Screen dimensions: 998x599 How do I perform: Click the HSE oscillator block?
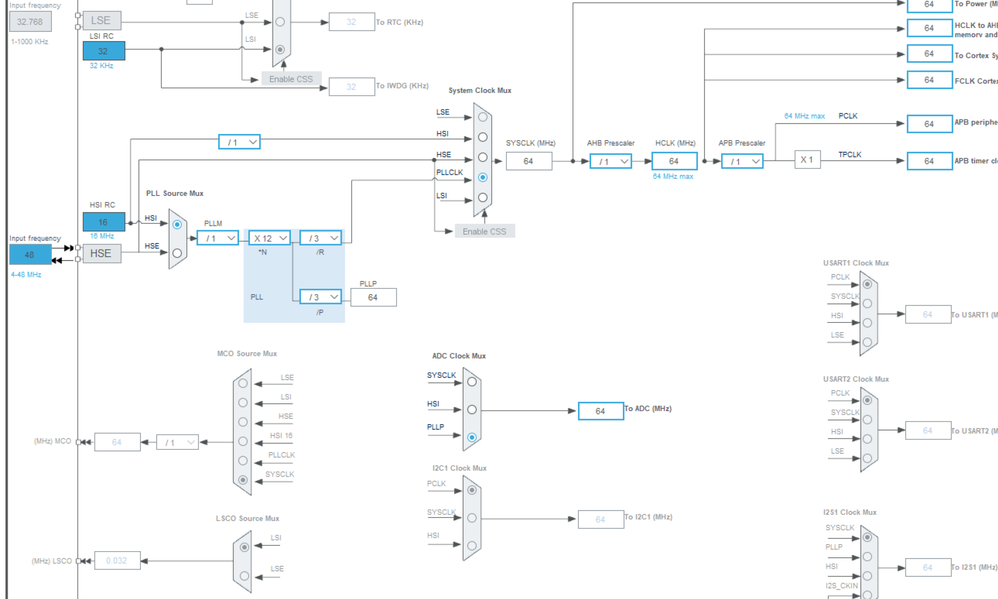(x=102, y=253)
